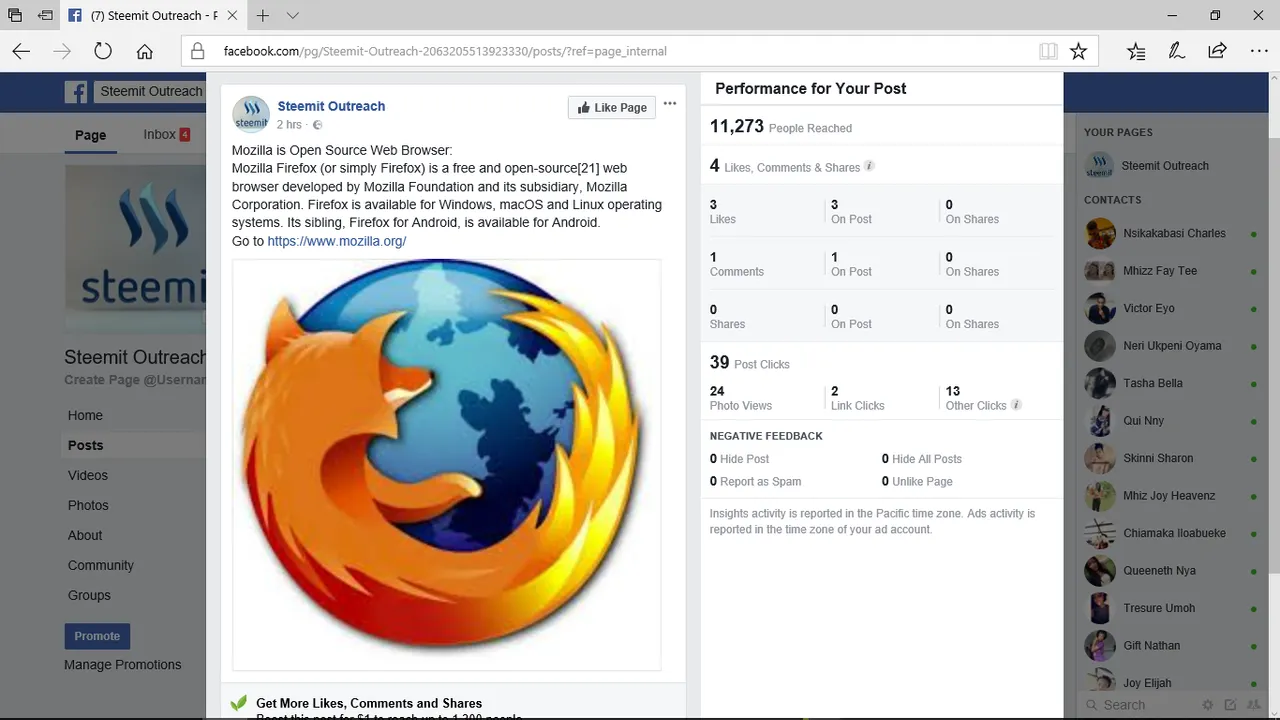Click the chat Search contacts field

click(1140, 705)
